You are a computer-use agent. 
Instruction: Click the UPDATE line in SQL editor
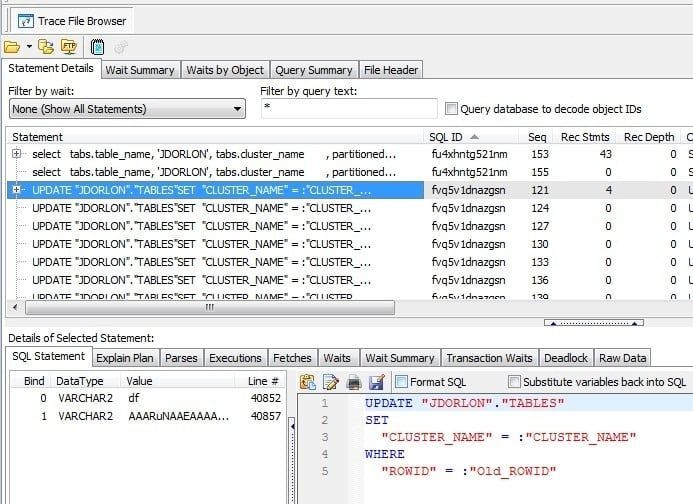tap(464, 403)
